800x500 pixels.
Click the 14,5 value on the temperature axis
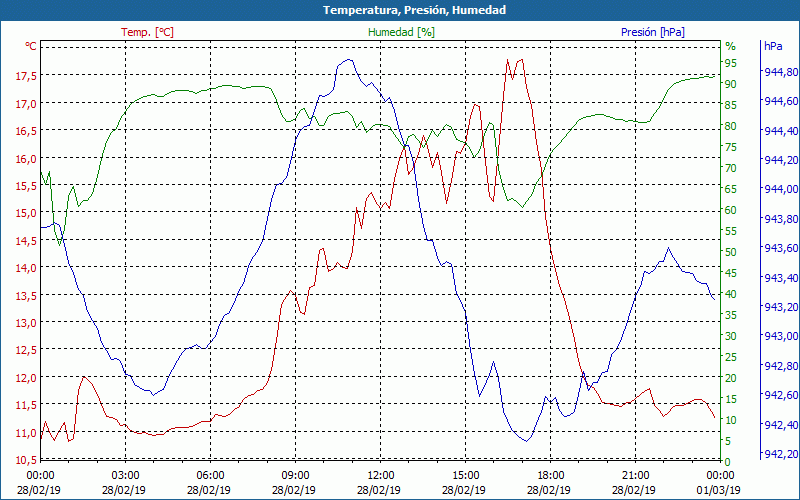click(x=26, y=241)
